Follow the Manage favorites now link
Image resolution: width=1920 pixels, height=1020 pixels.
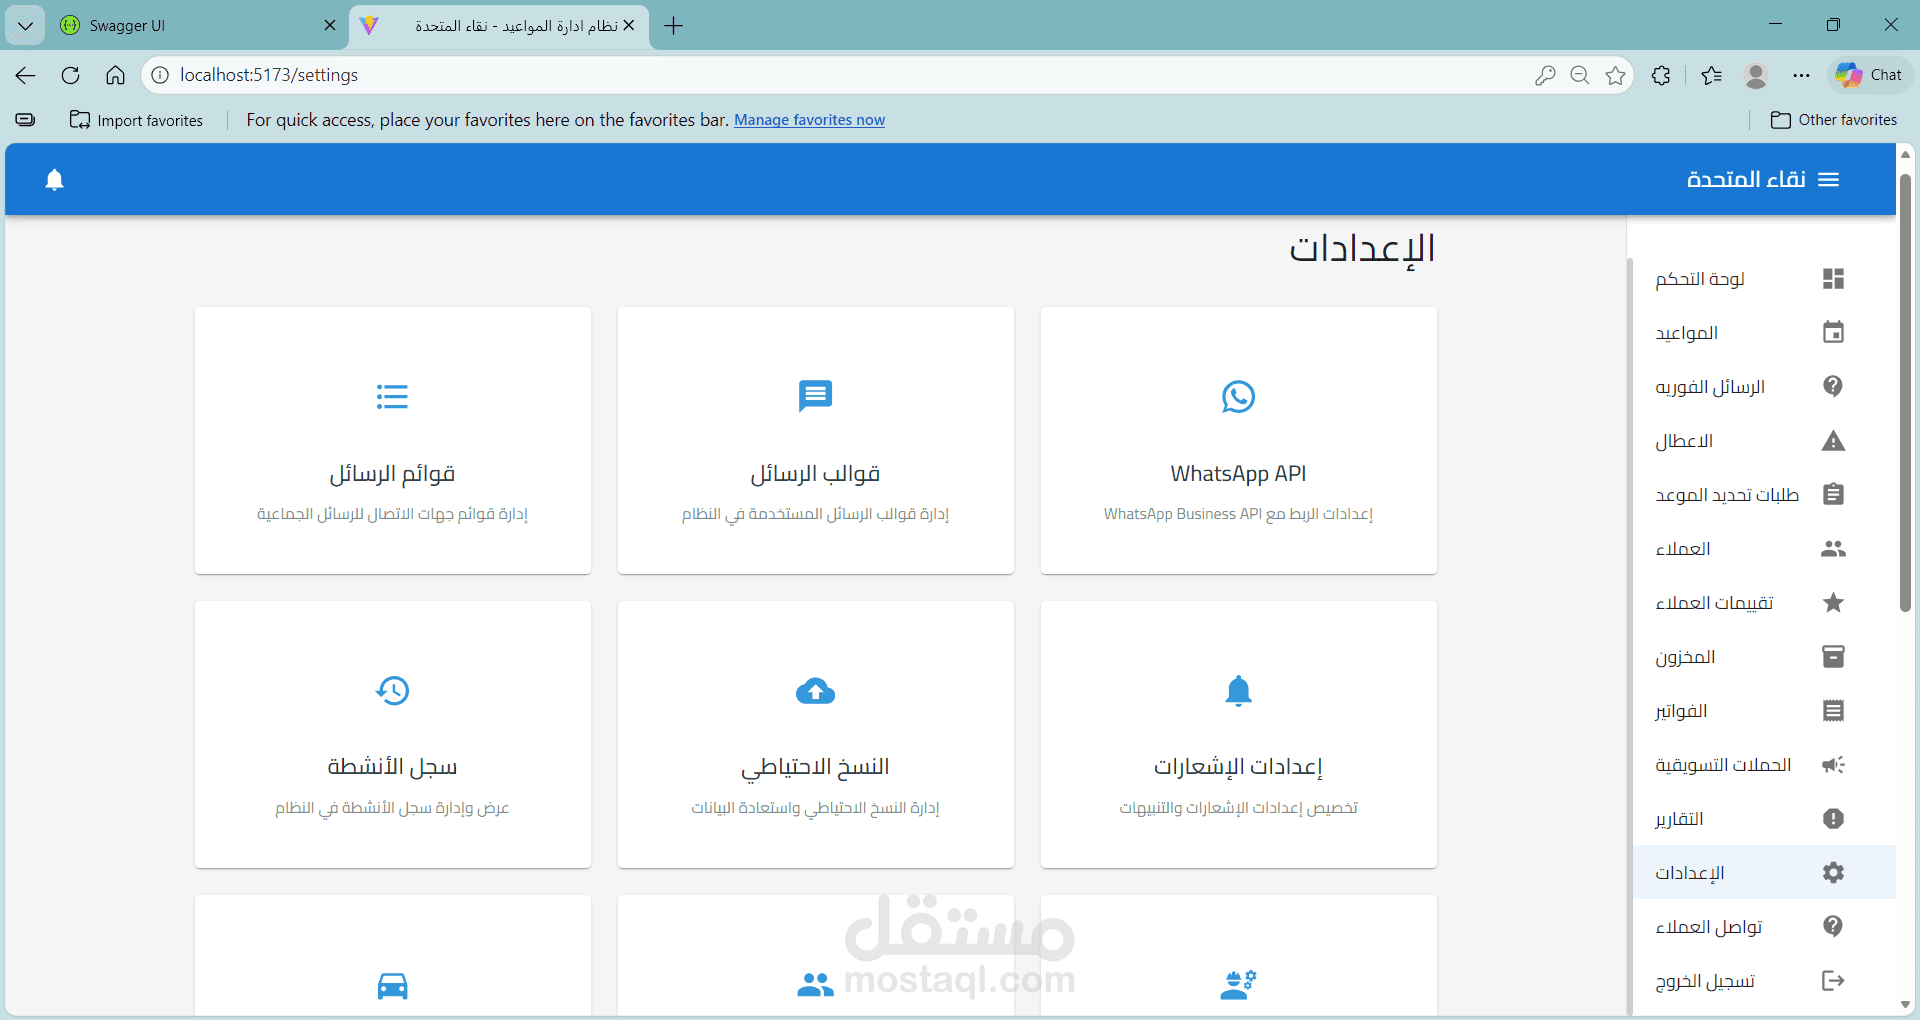click(x=809, y=120)
